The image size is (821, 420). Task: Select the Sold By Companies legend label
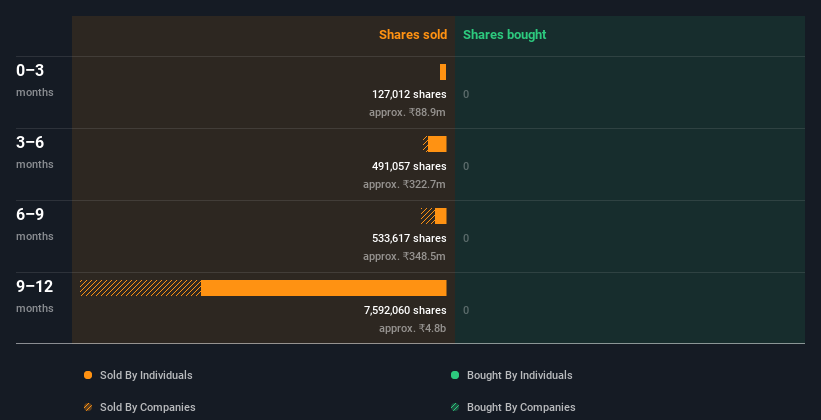point(148,407)
